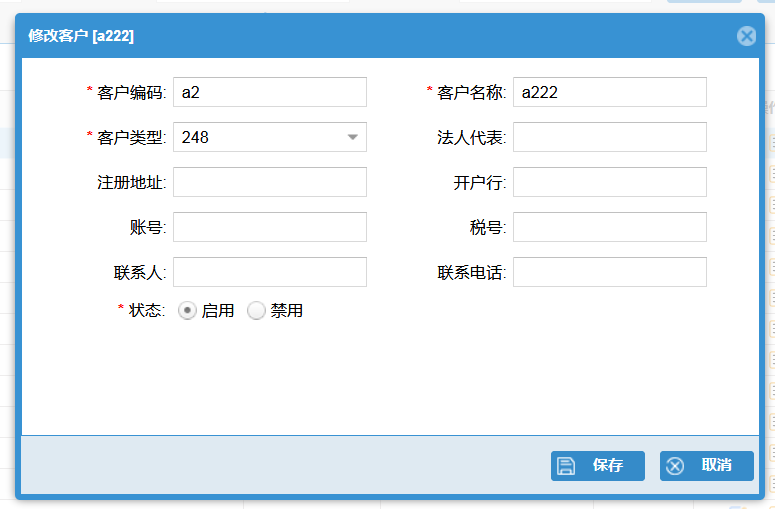775x509 pixels.
Task: Focus the 客户编码 field containing a2
Action: tap(269, 92)
